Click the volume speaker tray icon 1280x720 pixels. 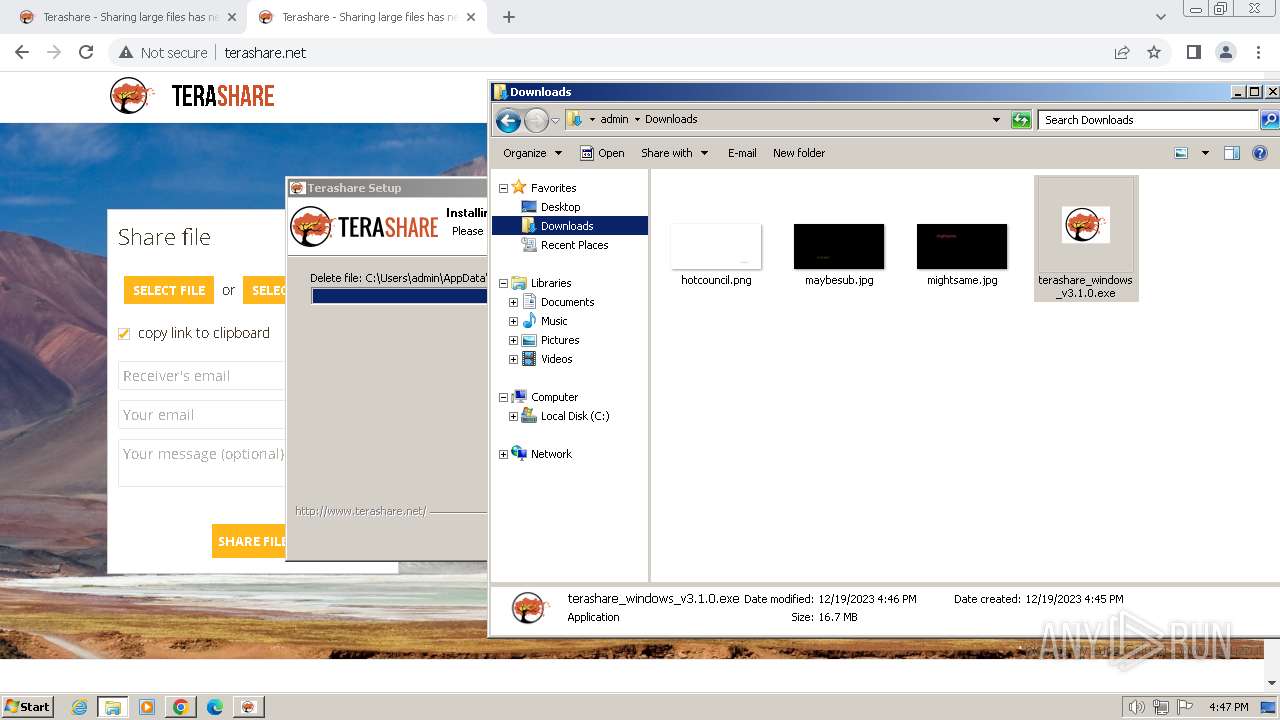[1137, 707]
